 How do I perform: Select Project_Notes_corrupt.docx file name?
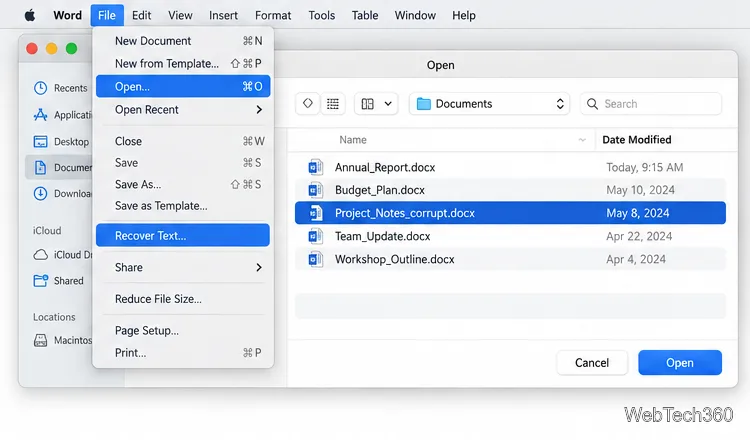coord(405,213)
